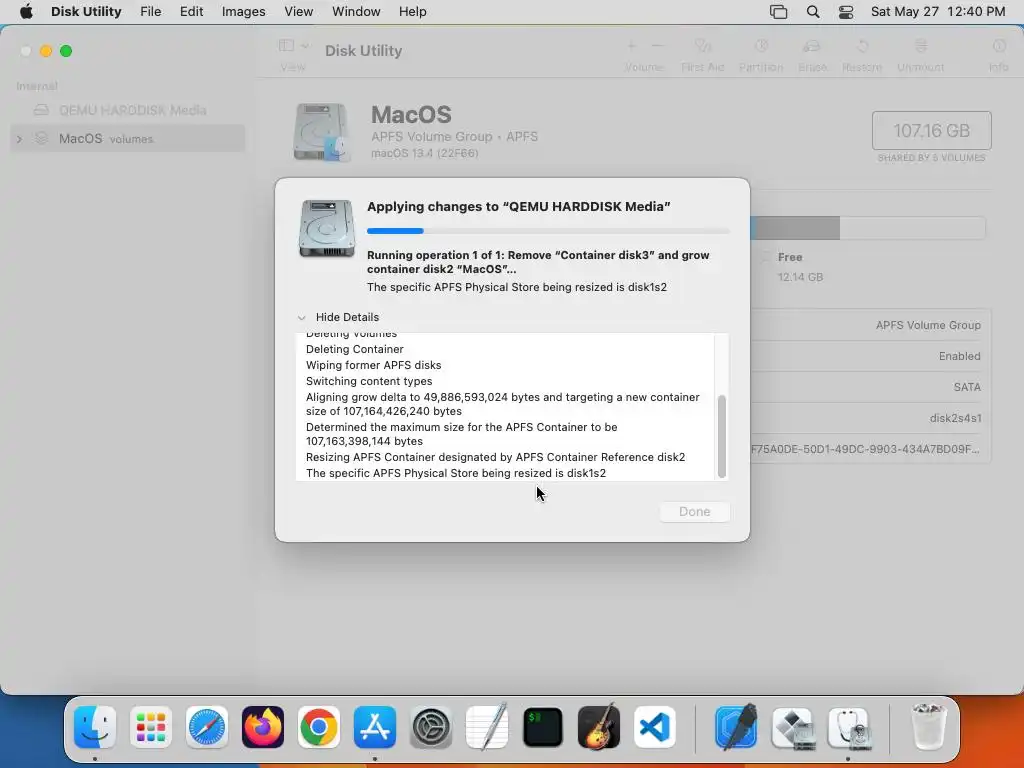Open App Store from the dock
Viewport: 1024px width, 768px height.
pyautogui.click(x=375, y=727)
